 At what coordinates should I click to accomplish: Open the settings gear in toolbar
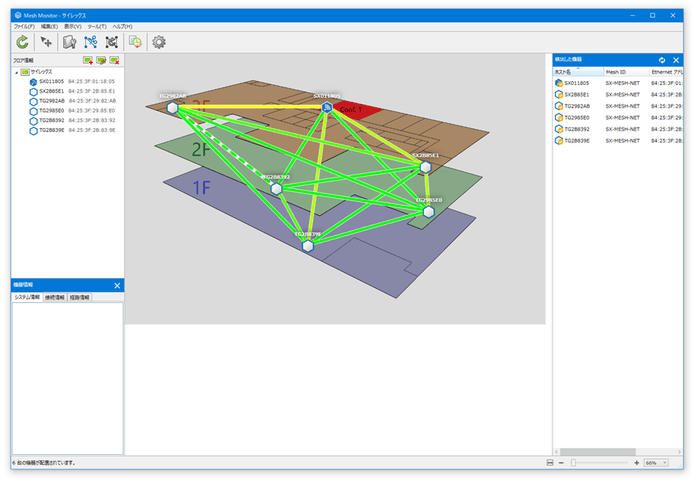[x=158, y=42]
